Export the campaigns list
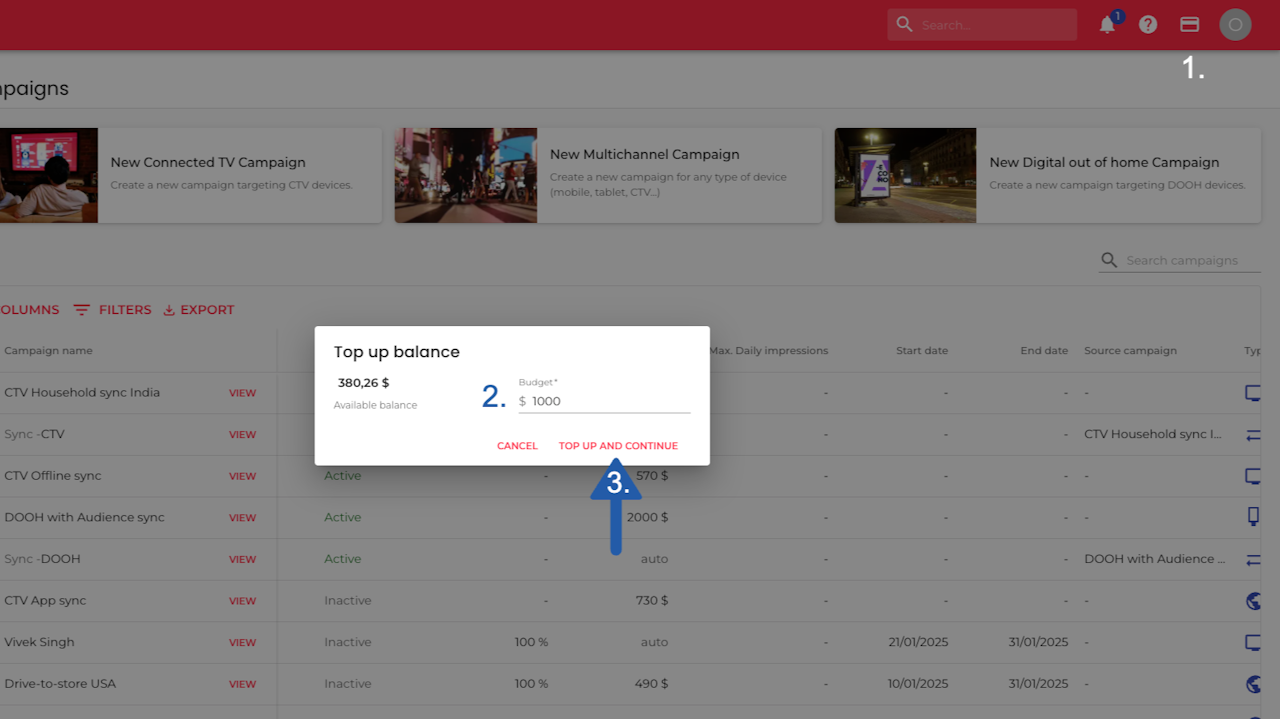1280x719 pixels. click(x=198, y=310)
